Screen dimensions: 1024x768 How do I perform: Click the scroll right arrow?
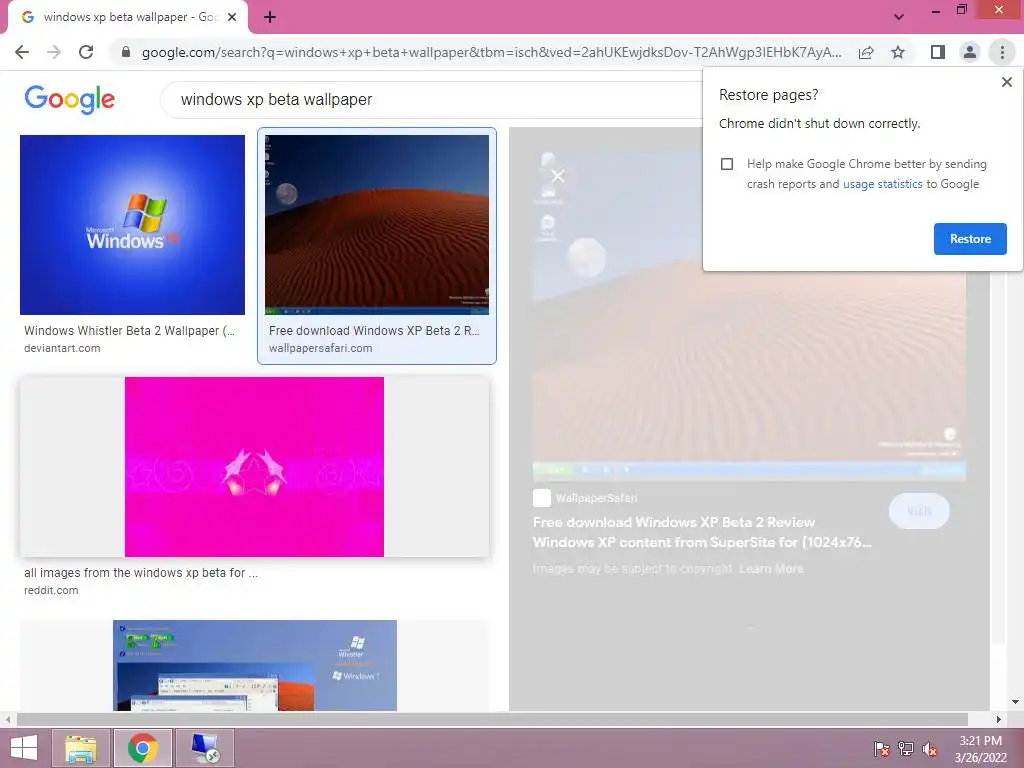tap(999, 719)
